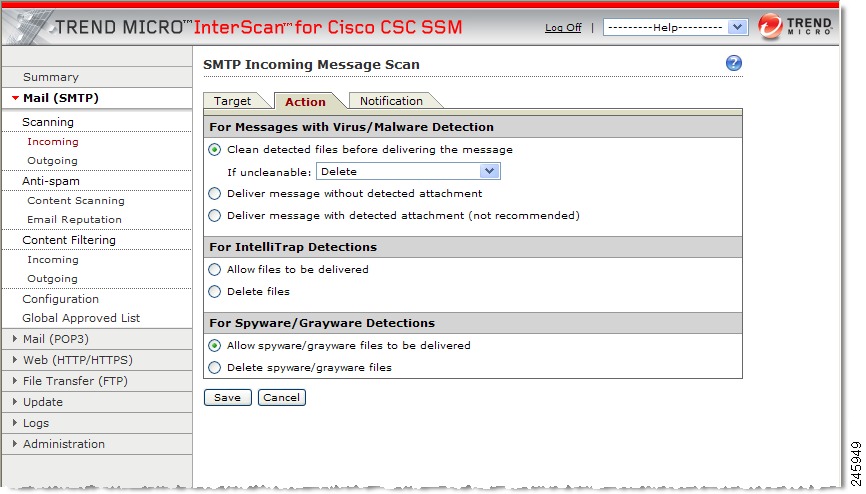Image resolution: width=866 pixels, height=494 pixels.
Task: Select Allow spyware/grayware files to be delivered
Action: point(214,346)
